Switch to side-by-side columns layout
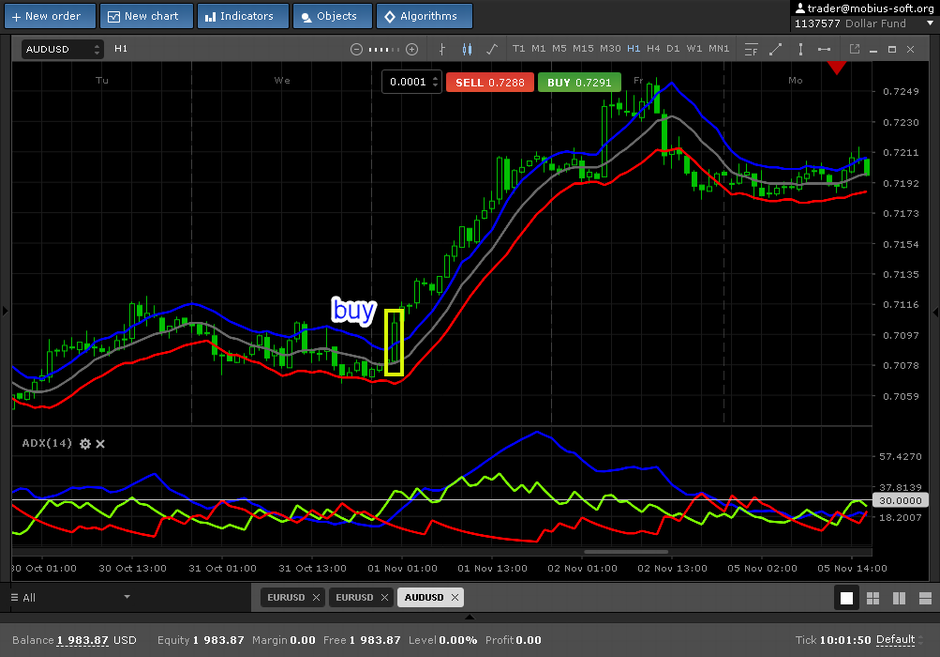This screenshot has width=940, height=657. point(899,598)
